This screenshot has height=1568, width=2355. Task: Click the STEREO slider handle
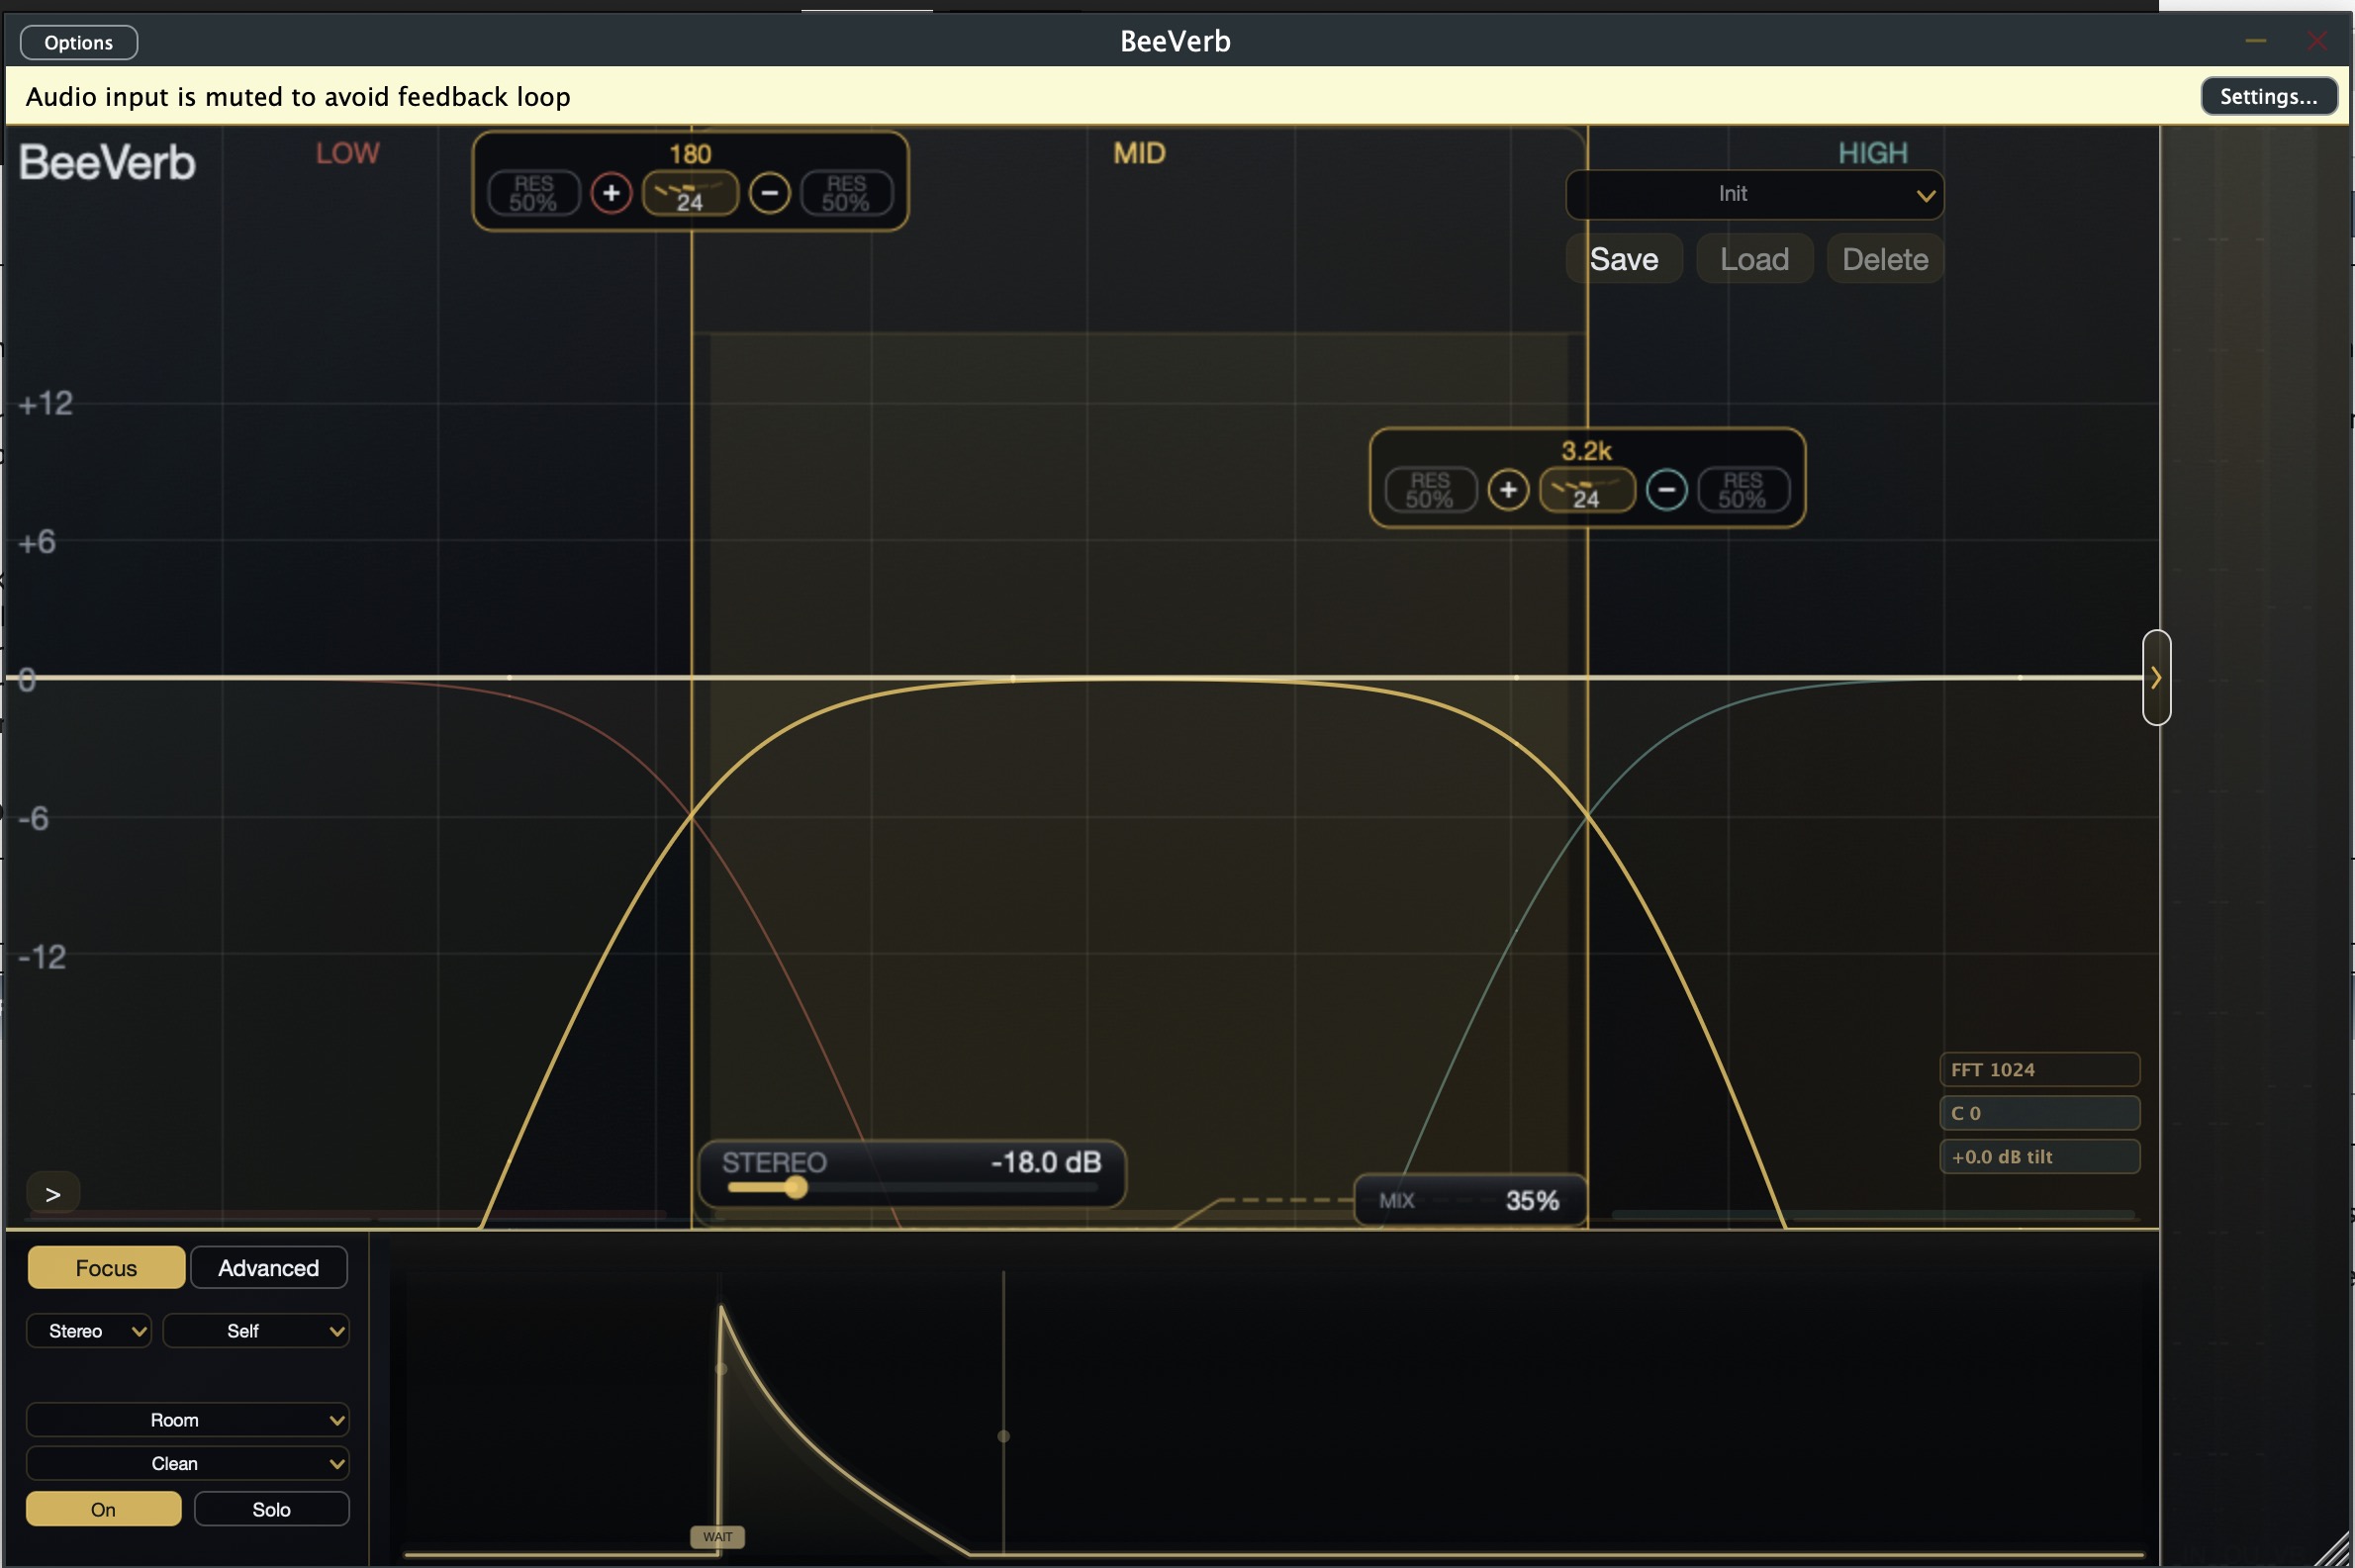tap(795, 1188)
